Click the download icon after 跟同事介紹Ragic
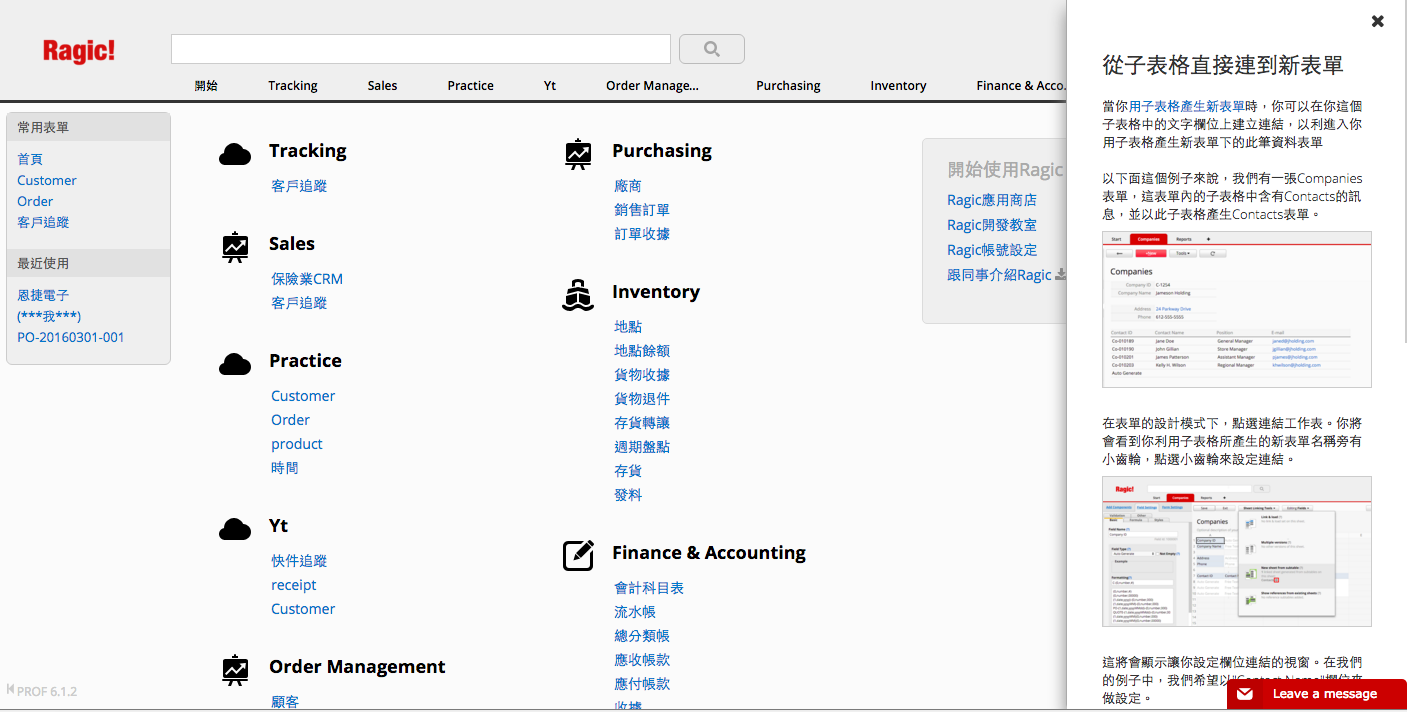1407x712 pixels. click(1061, 274)
